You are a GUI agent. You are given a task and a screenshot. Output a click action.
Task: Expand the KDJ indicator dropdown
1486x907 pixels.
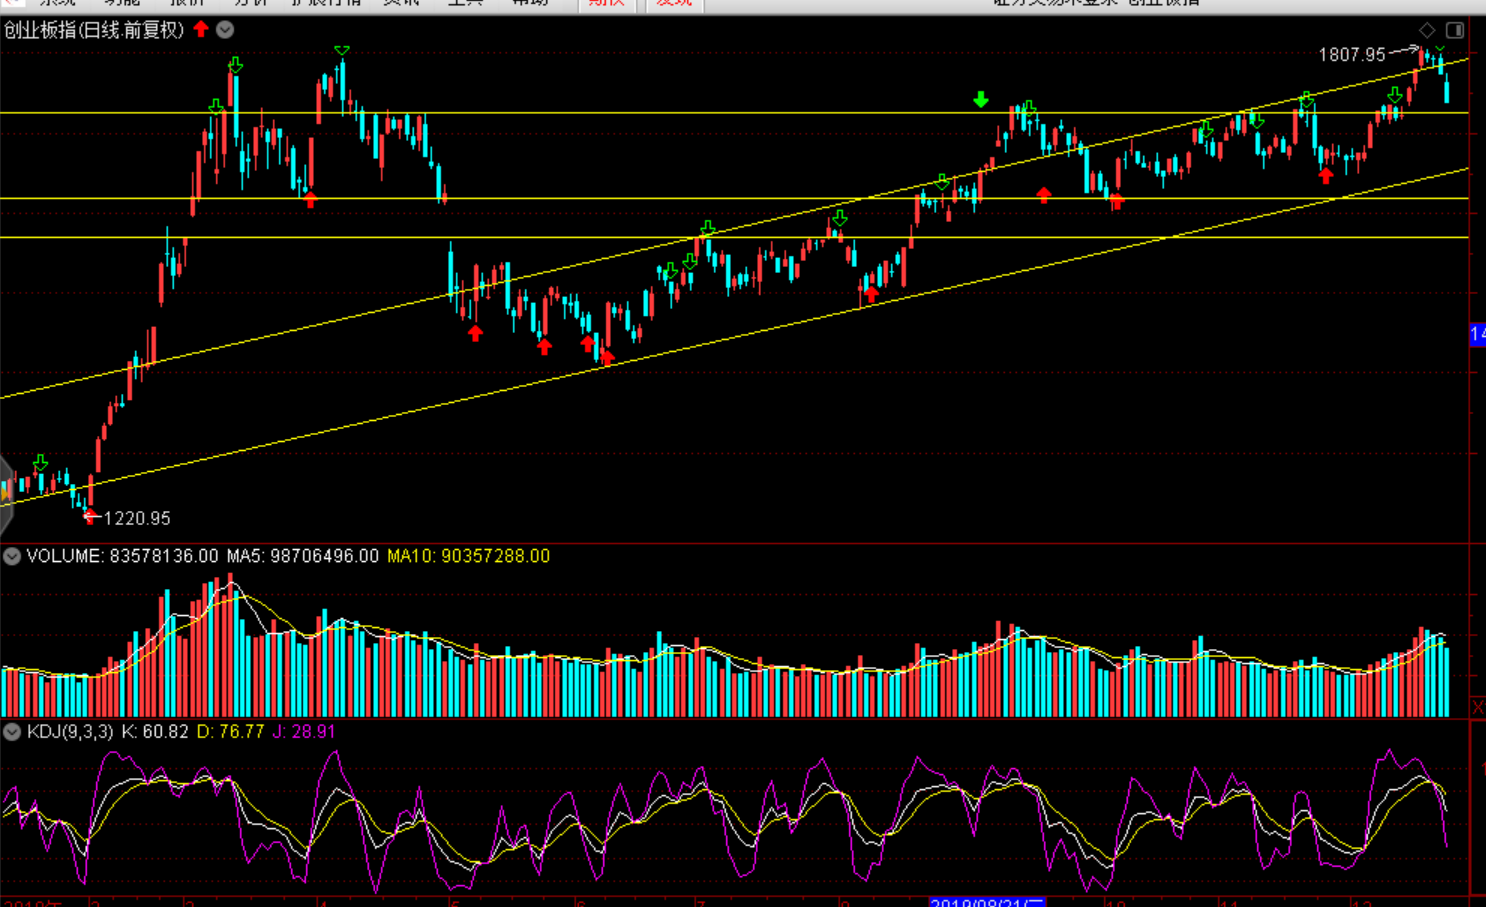click(12, 732)
